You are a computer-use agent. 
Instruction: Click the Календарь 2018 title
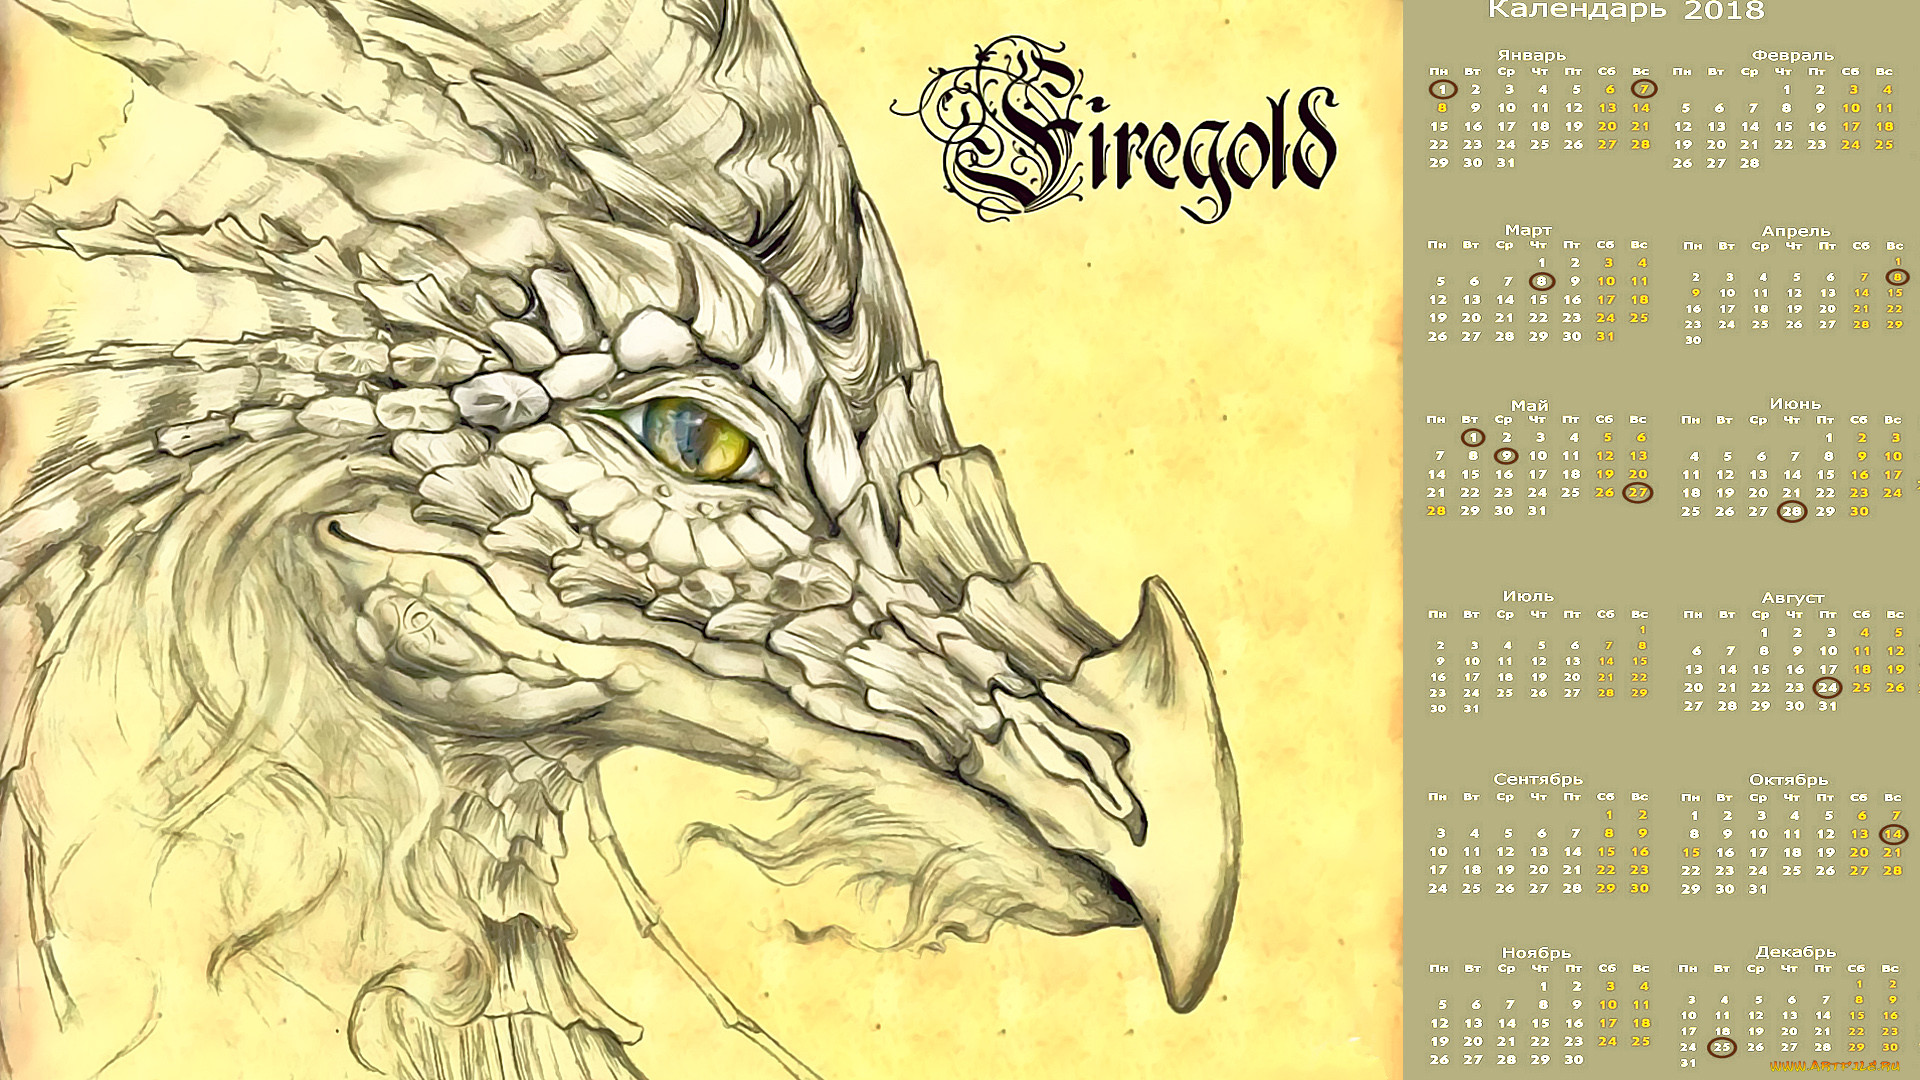[1626, 11]
